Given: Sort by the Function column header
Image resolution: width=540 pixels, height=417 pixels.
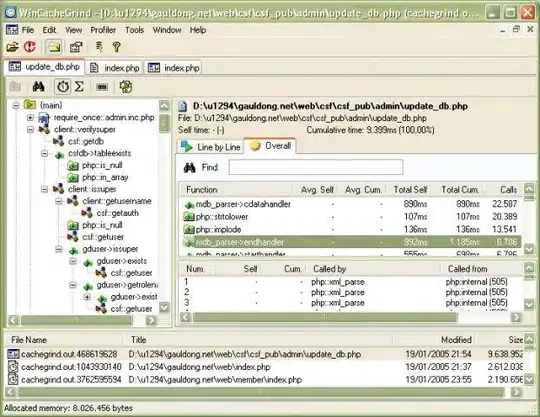Looking at the screenshot, I should [x=235, y=190].
